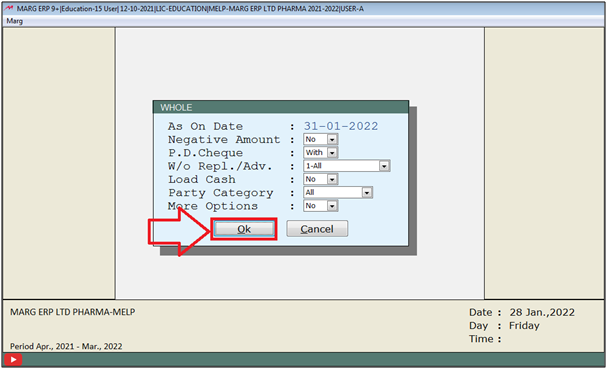Click the Cancel button
Screen dimensions: 608x369
point(317,229)
